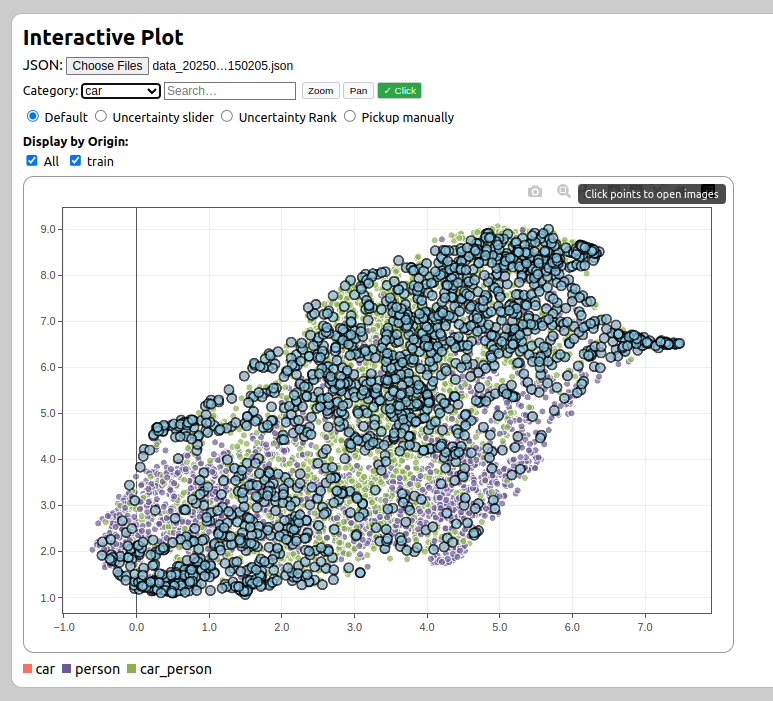Switch to Zoom mode button
This screenshot has width=773, height=701.
[321, 91]
